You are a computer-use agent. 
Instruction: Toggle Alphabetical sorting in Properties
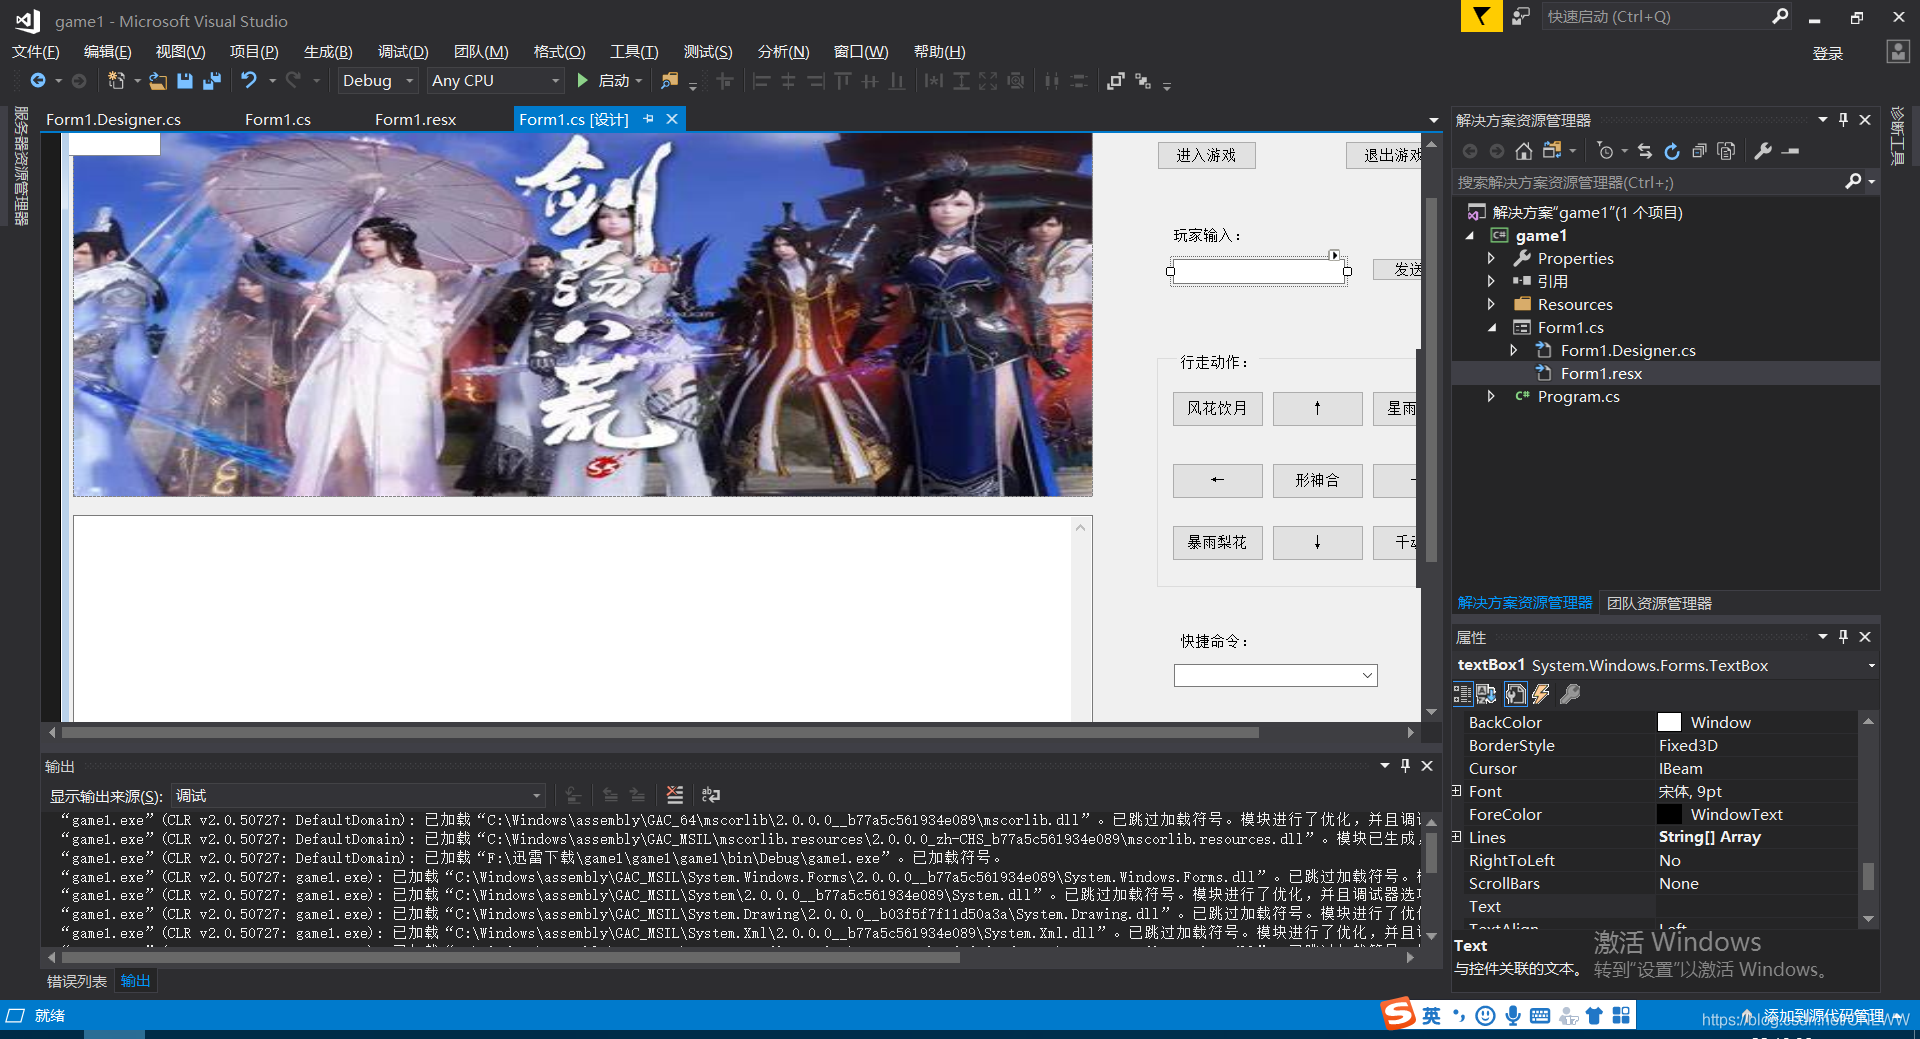tap(1486, 694)
